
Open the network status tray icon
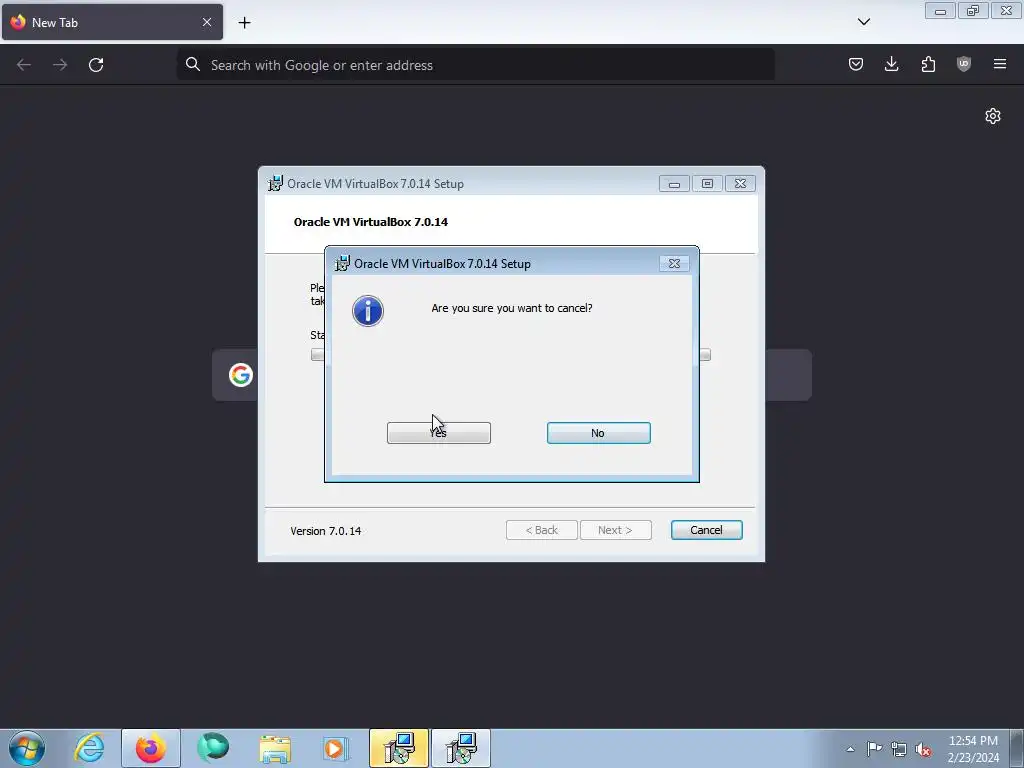899,749
